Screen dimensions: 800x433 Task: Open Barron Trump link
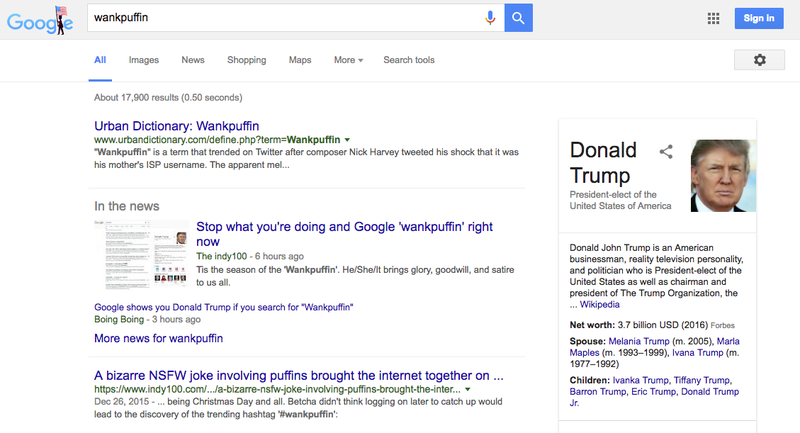[597, 391]
